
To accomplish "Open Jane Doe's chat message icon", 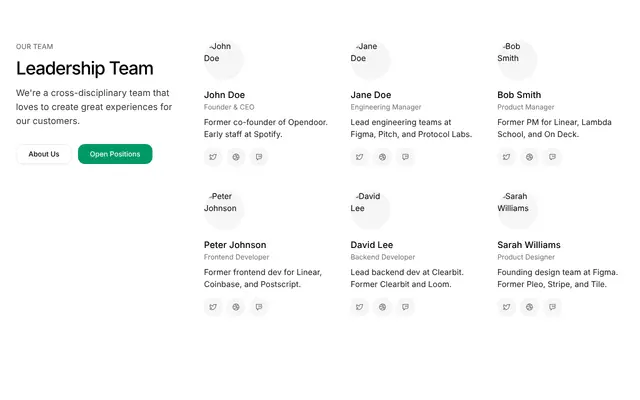I will click(405, 157).
